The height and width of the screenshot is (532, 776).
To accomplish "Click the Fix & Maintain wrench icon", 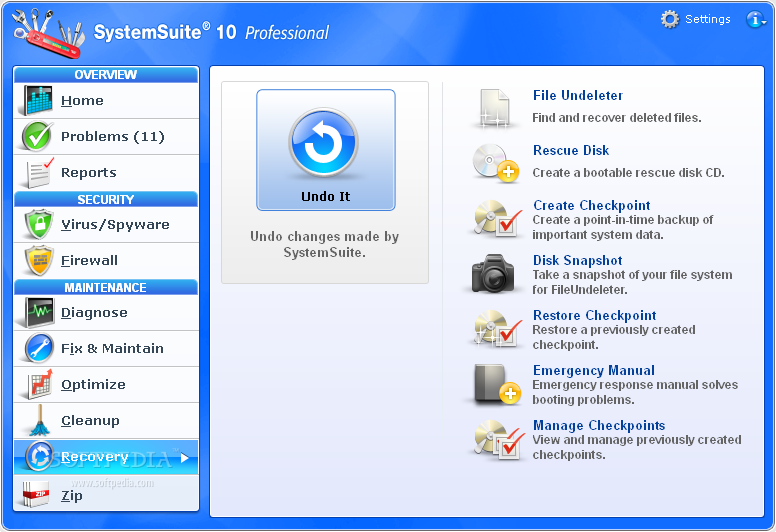I will pos(39,348).
